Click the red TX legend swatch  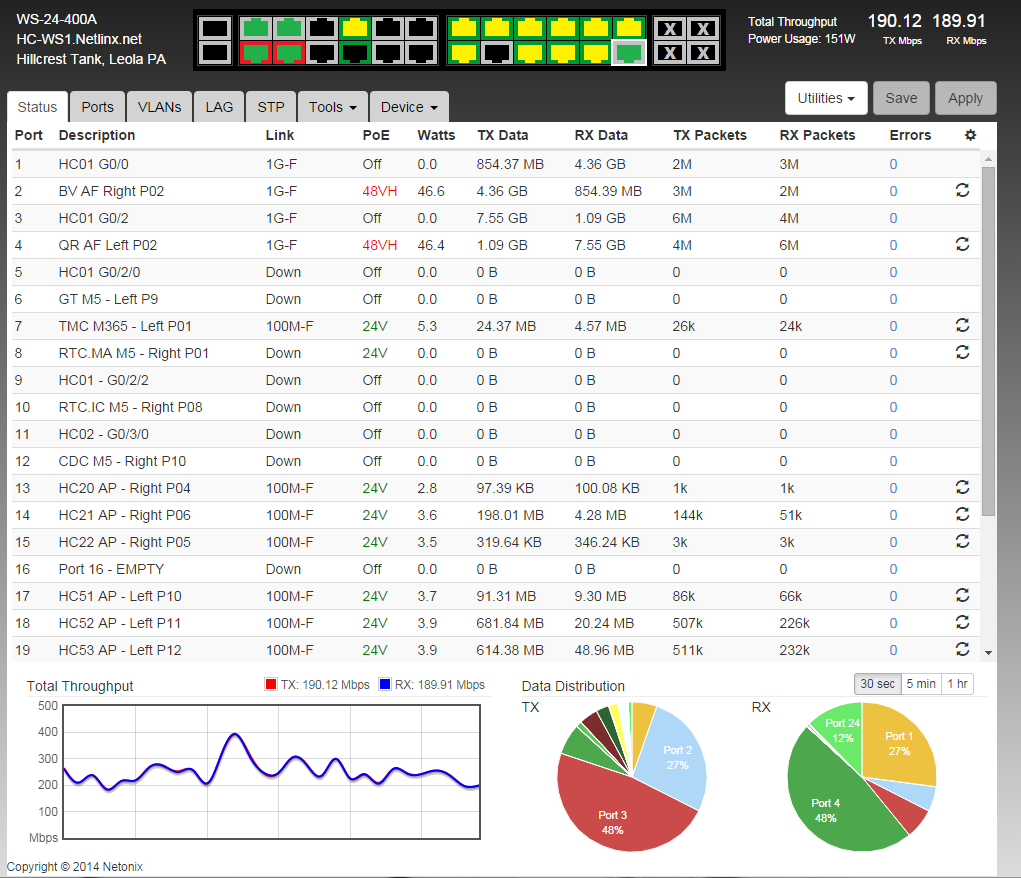pos(271,684)
